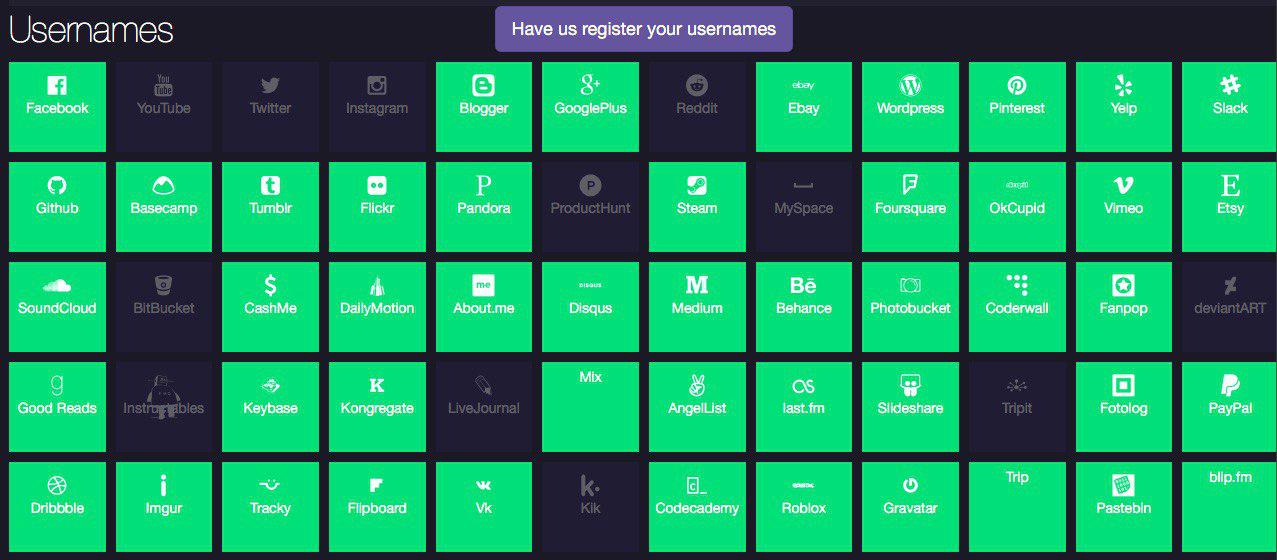Select the Gravatar tile

[x=910, y=507]
